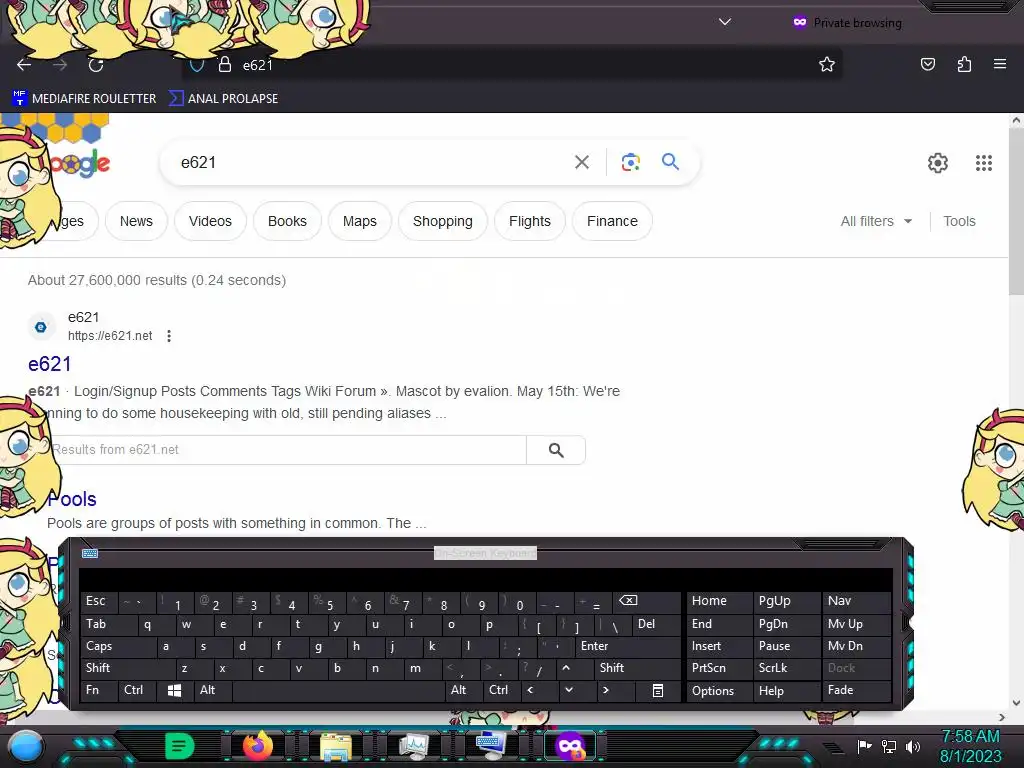Screen dimensions: 1024x768
Task: Open Firefox from the taskbar
Action: coord(257,746)
